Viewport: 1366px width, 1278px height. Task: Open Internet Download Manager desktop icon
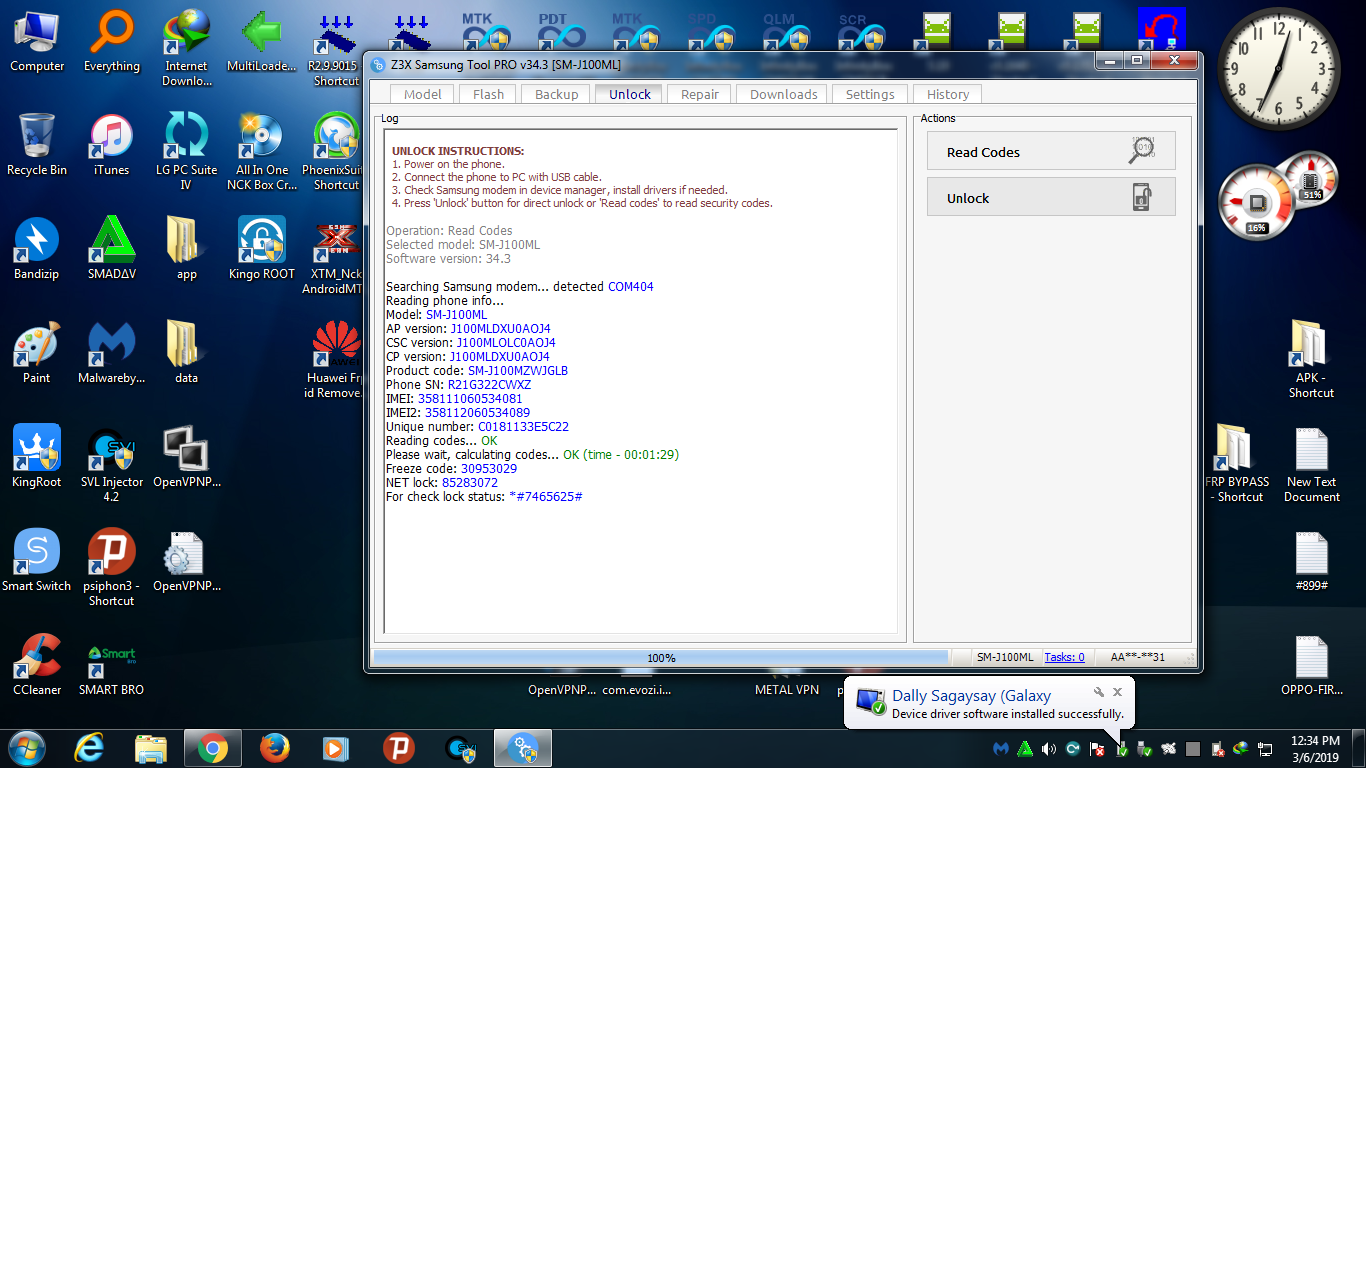click(x=187, y=48)
